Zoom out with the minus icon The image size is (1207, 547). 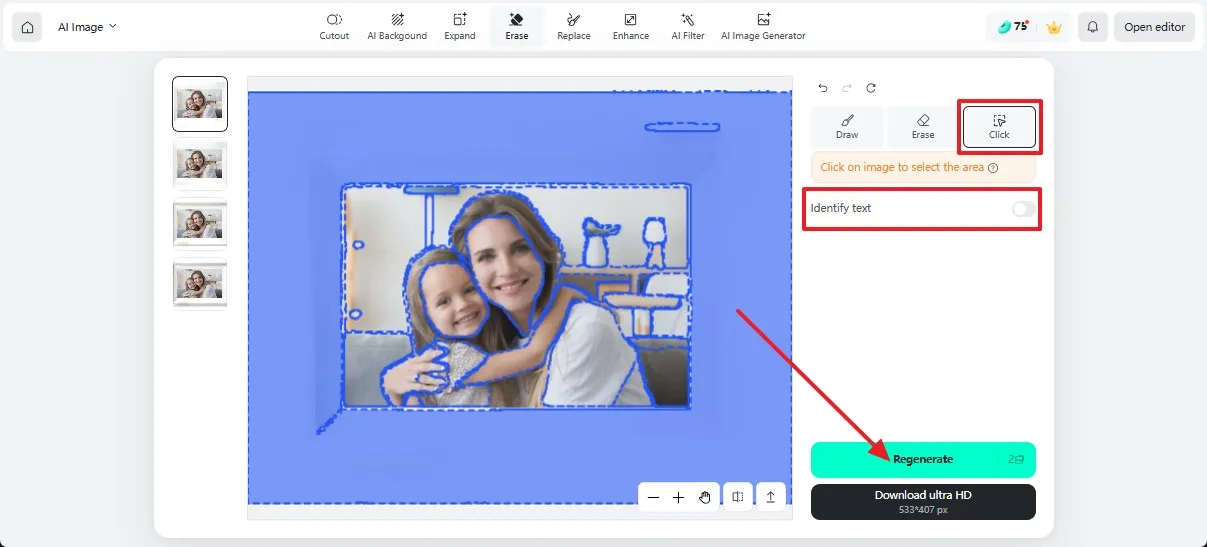[653, 497]
